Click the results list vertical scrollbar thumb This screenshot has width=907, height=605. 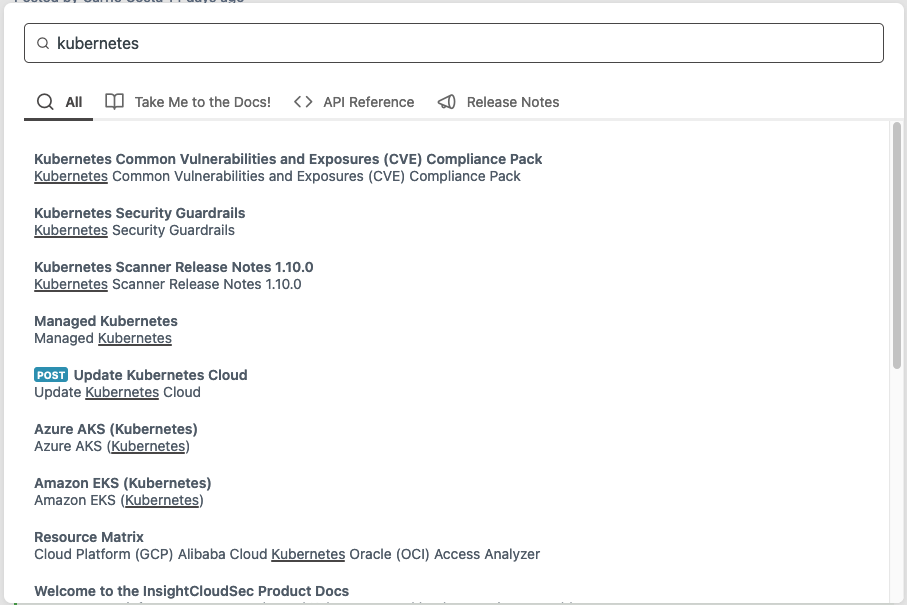click(897, 245)
